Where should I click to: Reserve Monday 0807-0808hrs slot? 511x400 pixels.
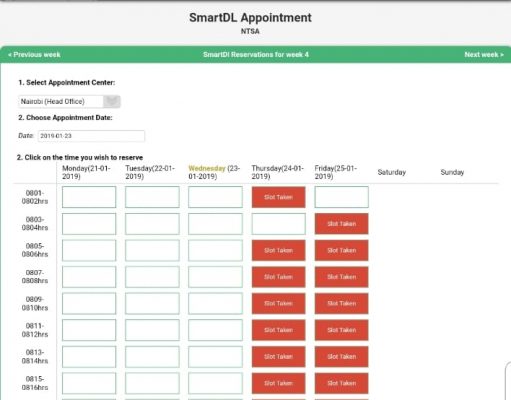[x=89, y=277]
